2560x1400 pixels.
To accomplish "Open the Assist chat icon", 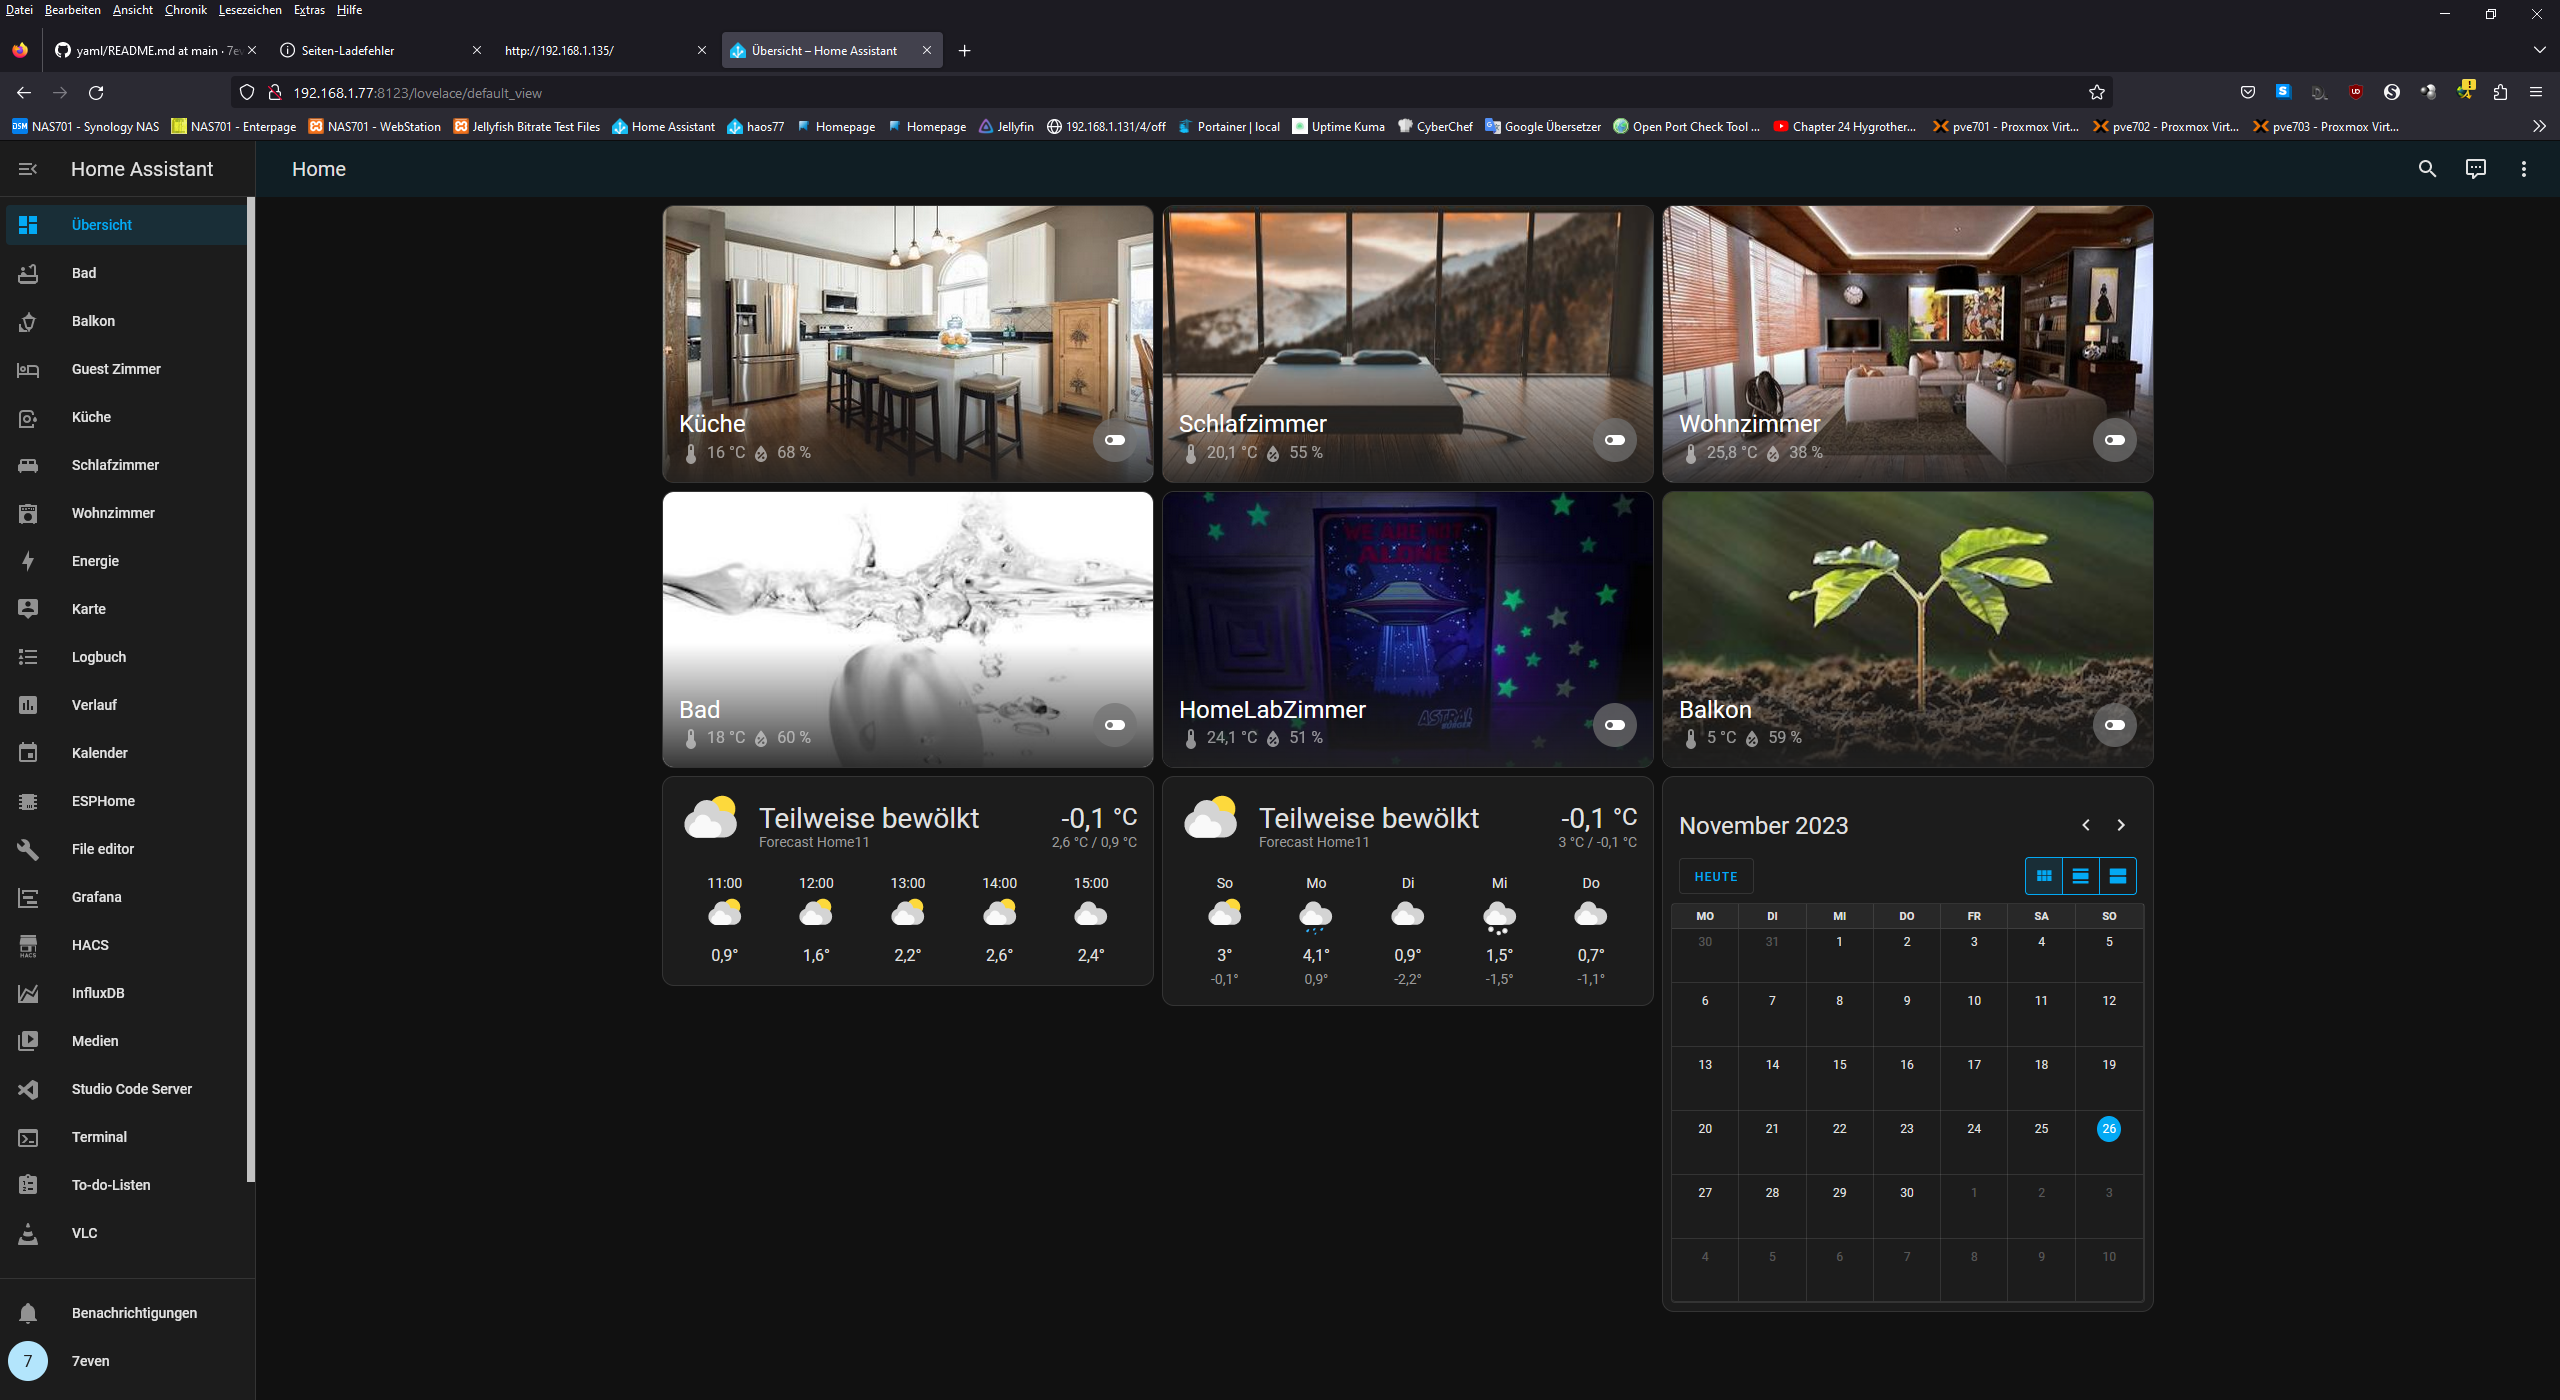I will click(x=2475, y=169).
